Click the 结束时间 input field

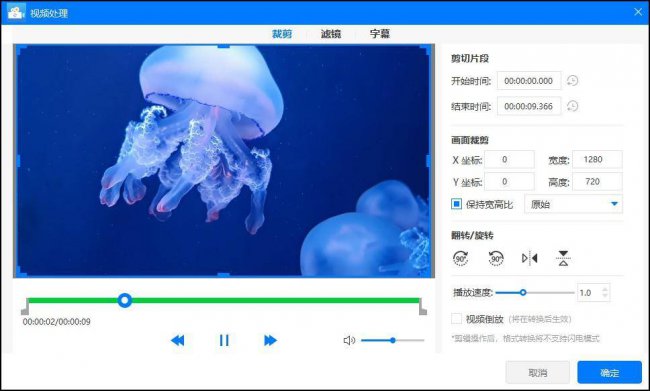529,106
